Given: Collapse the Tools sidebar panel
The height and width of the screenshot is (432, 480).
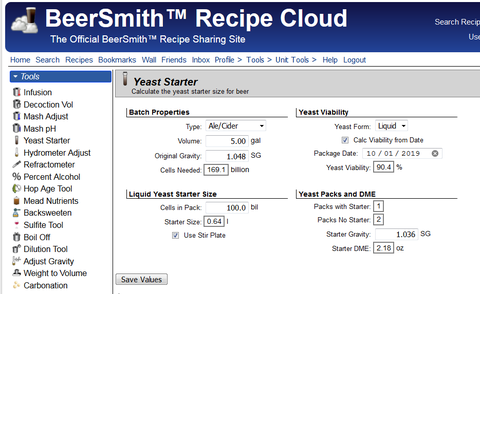Looking at the screenshot, I should click(x=60, y=77).
